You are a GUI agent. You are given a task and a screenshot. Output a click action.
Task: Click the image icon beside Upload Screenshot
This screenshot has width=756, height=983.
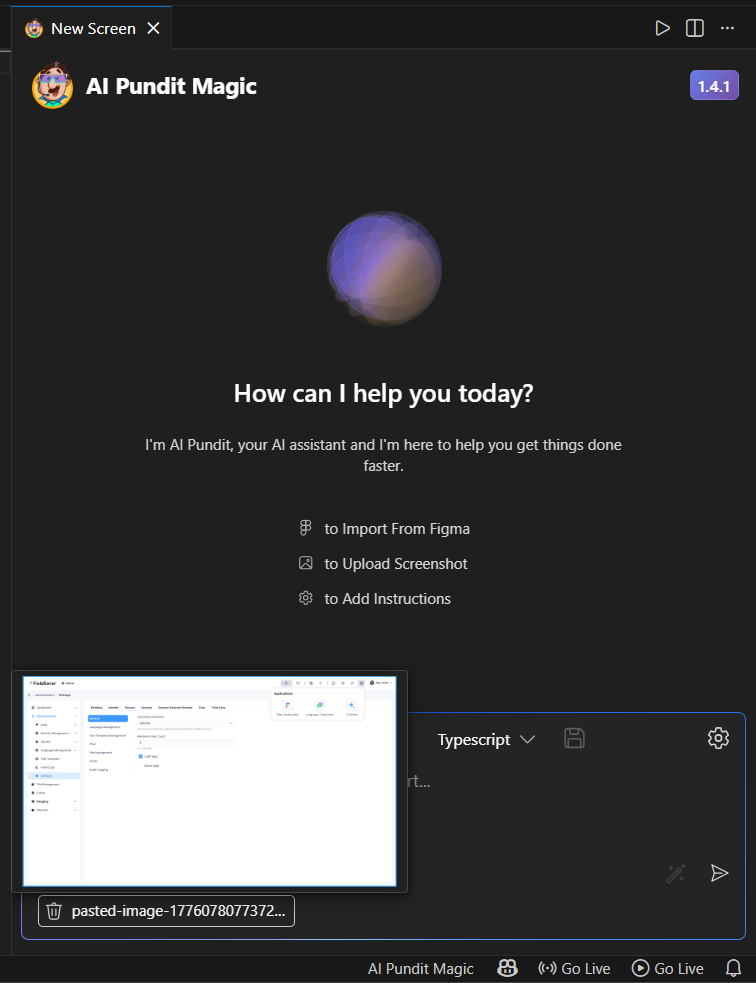point(305,563)
